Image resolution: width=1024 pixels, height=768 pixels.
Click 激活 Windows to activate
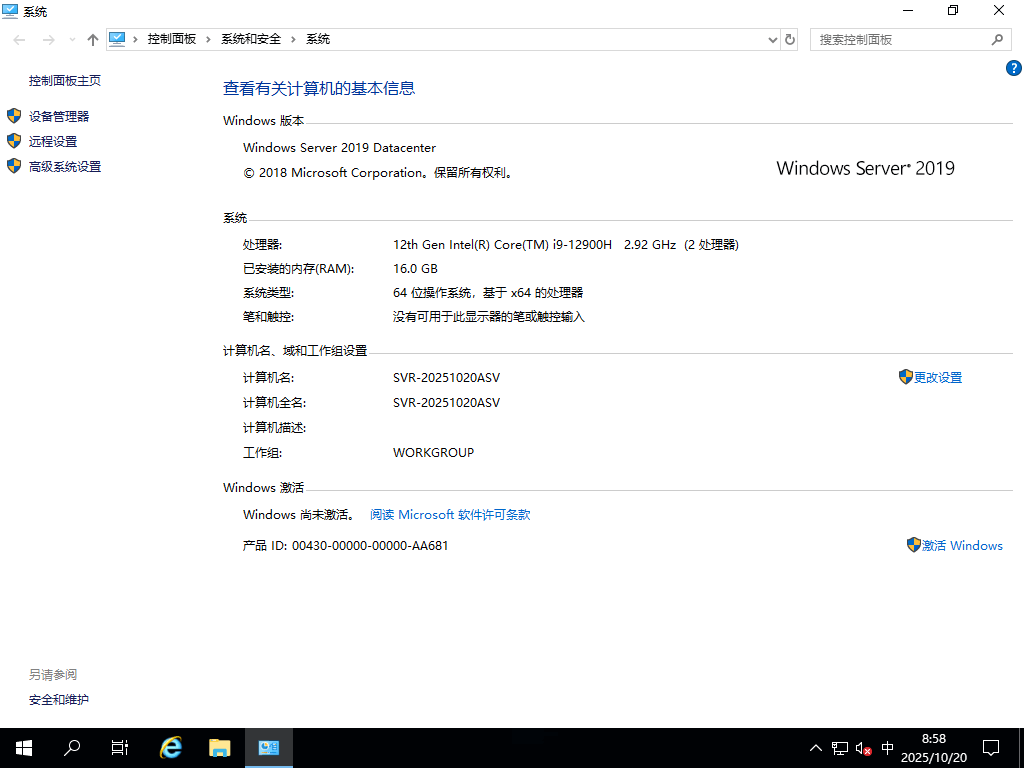click(x=962, y=545)
